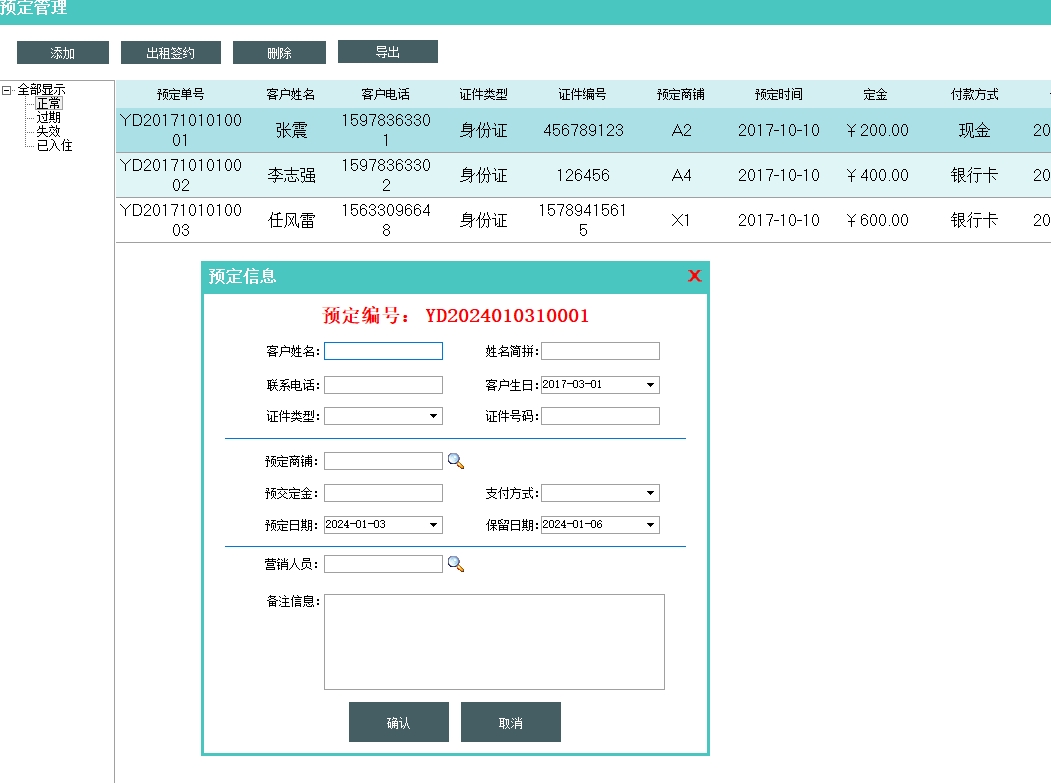Viewport: 1051px width, 783px height.
Task: Select 已入住 in the status tree
Action: [55, 145]
